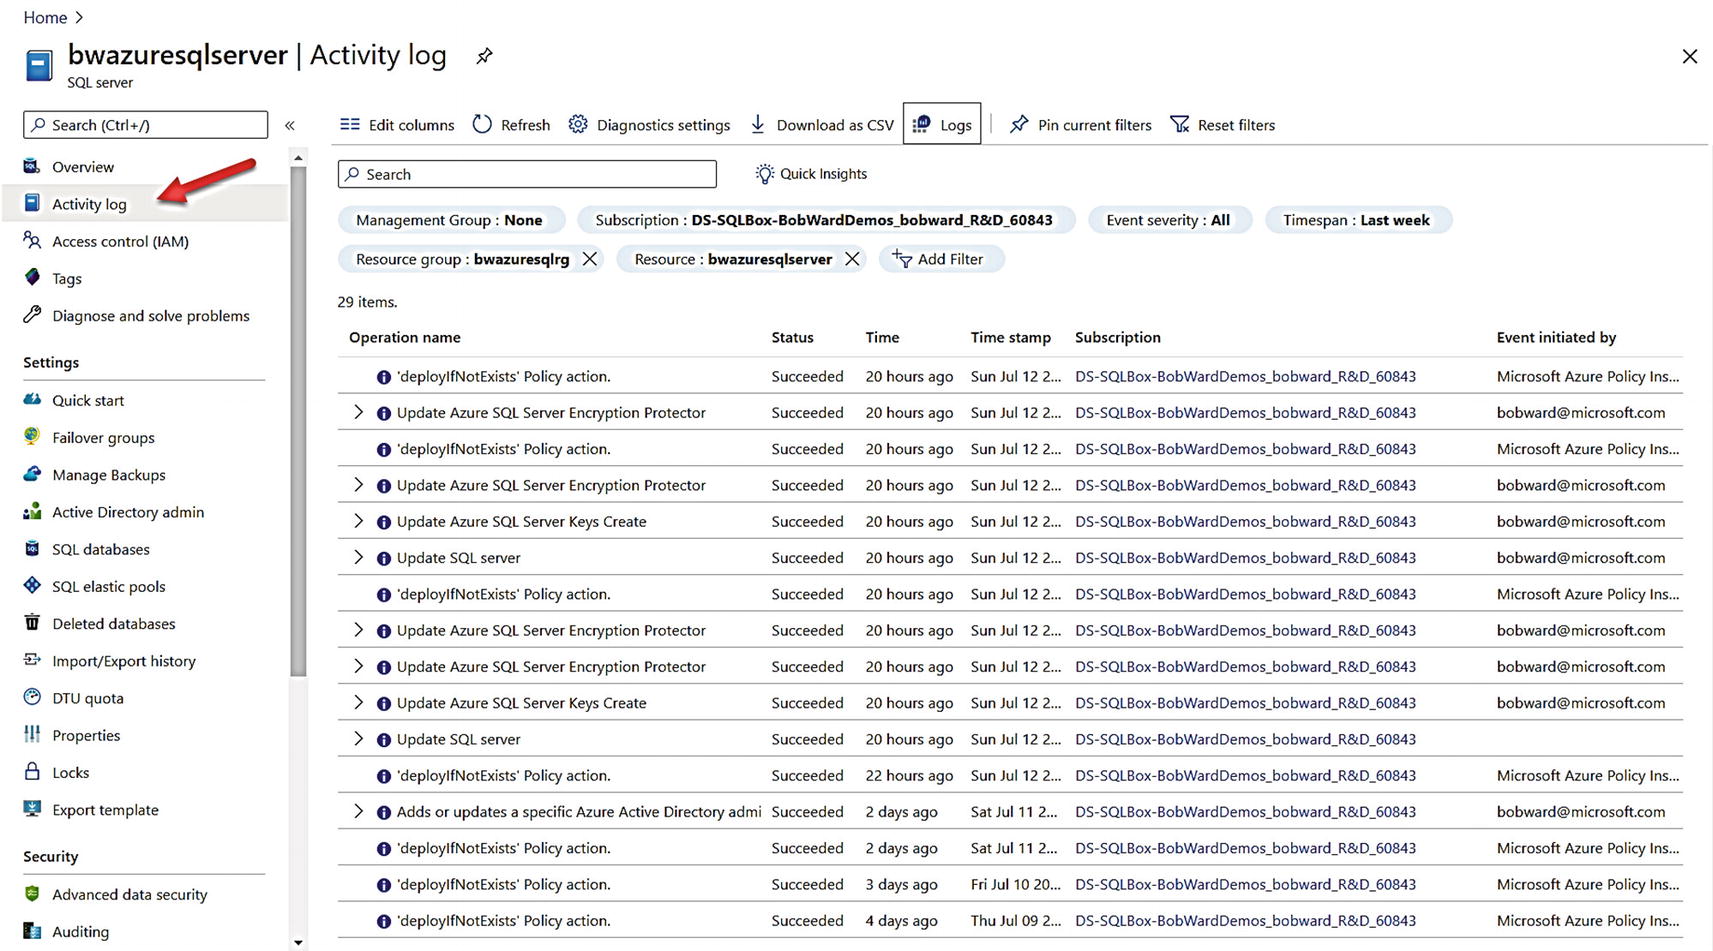The width and height of the screenshot is (1713, 951).
Task: Remove the Resource bwazuresqlserver filter
Action: pos(852,259)
